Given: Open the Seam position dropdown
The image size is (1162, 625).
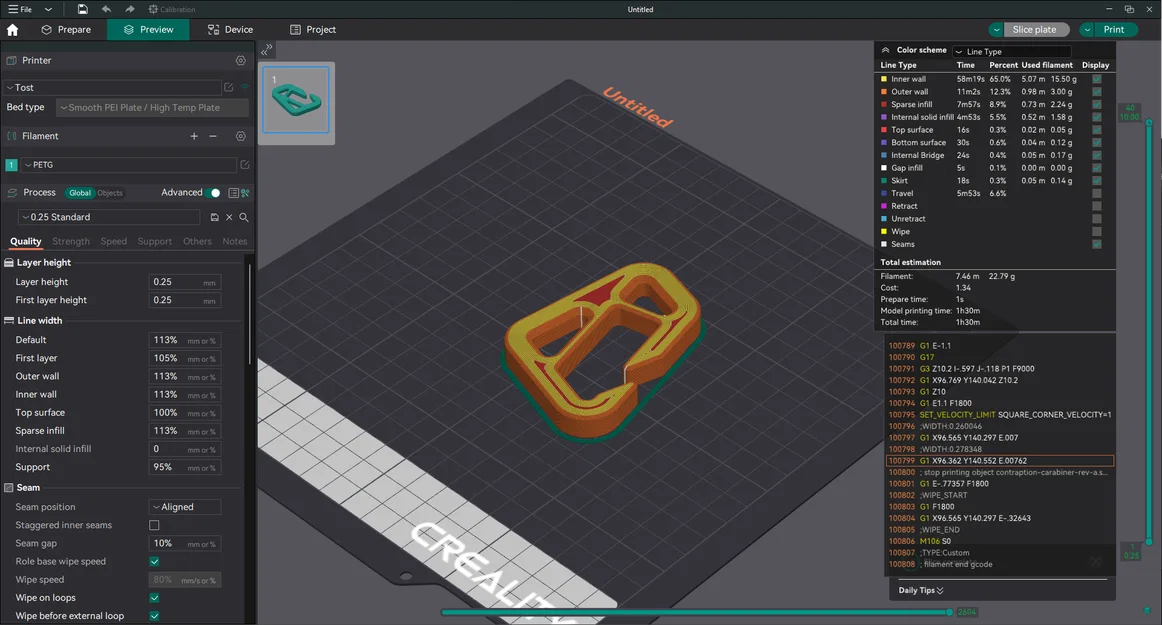Looking at the screenshot, I should [185, 507].
